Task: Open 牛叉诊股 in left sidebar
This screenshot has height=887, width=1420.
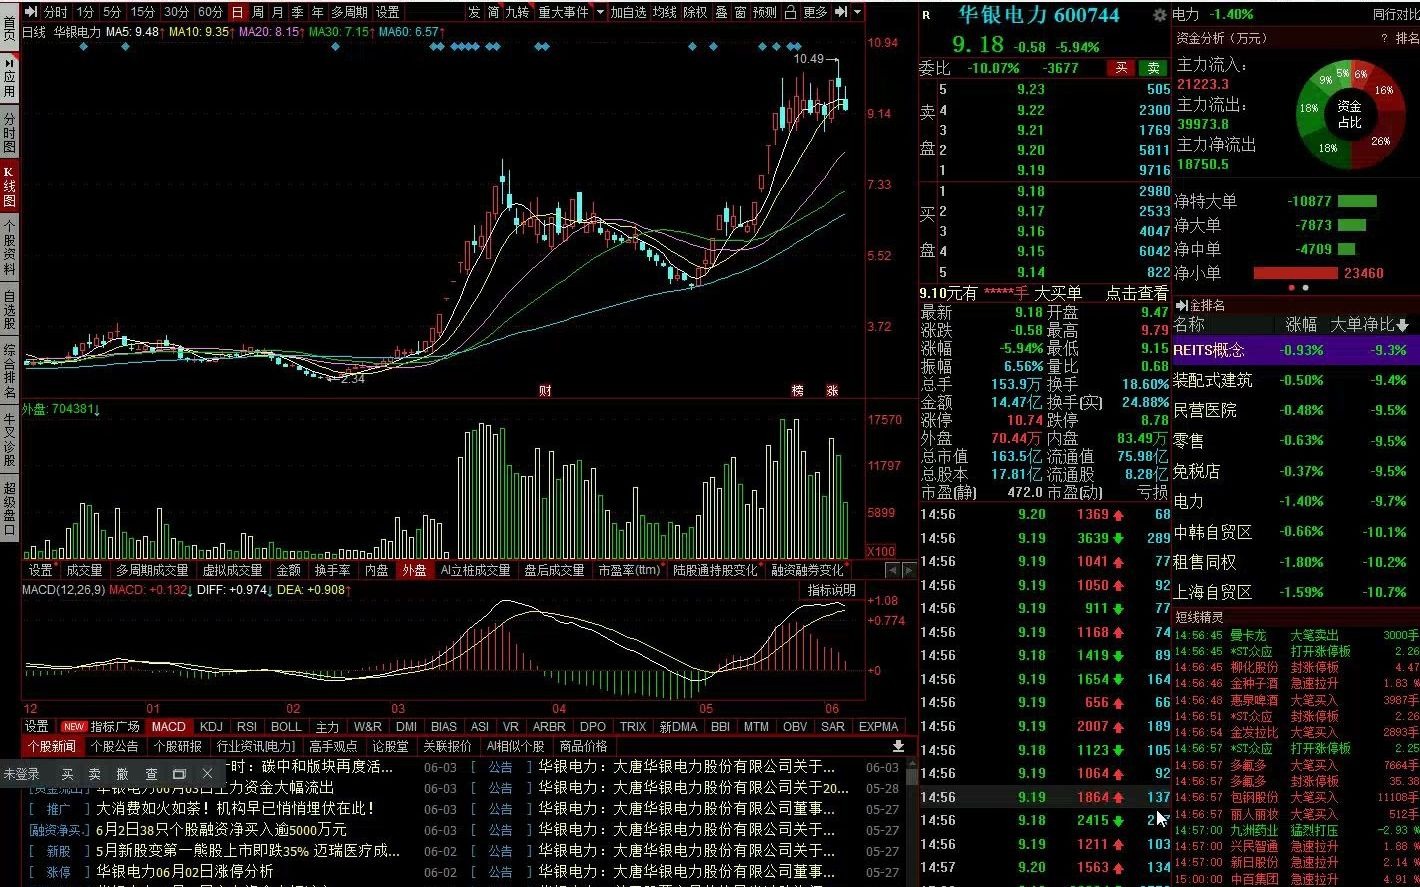Action: point(9,439)
